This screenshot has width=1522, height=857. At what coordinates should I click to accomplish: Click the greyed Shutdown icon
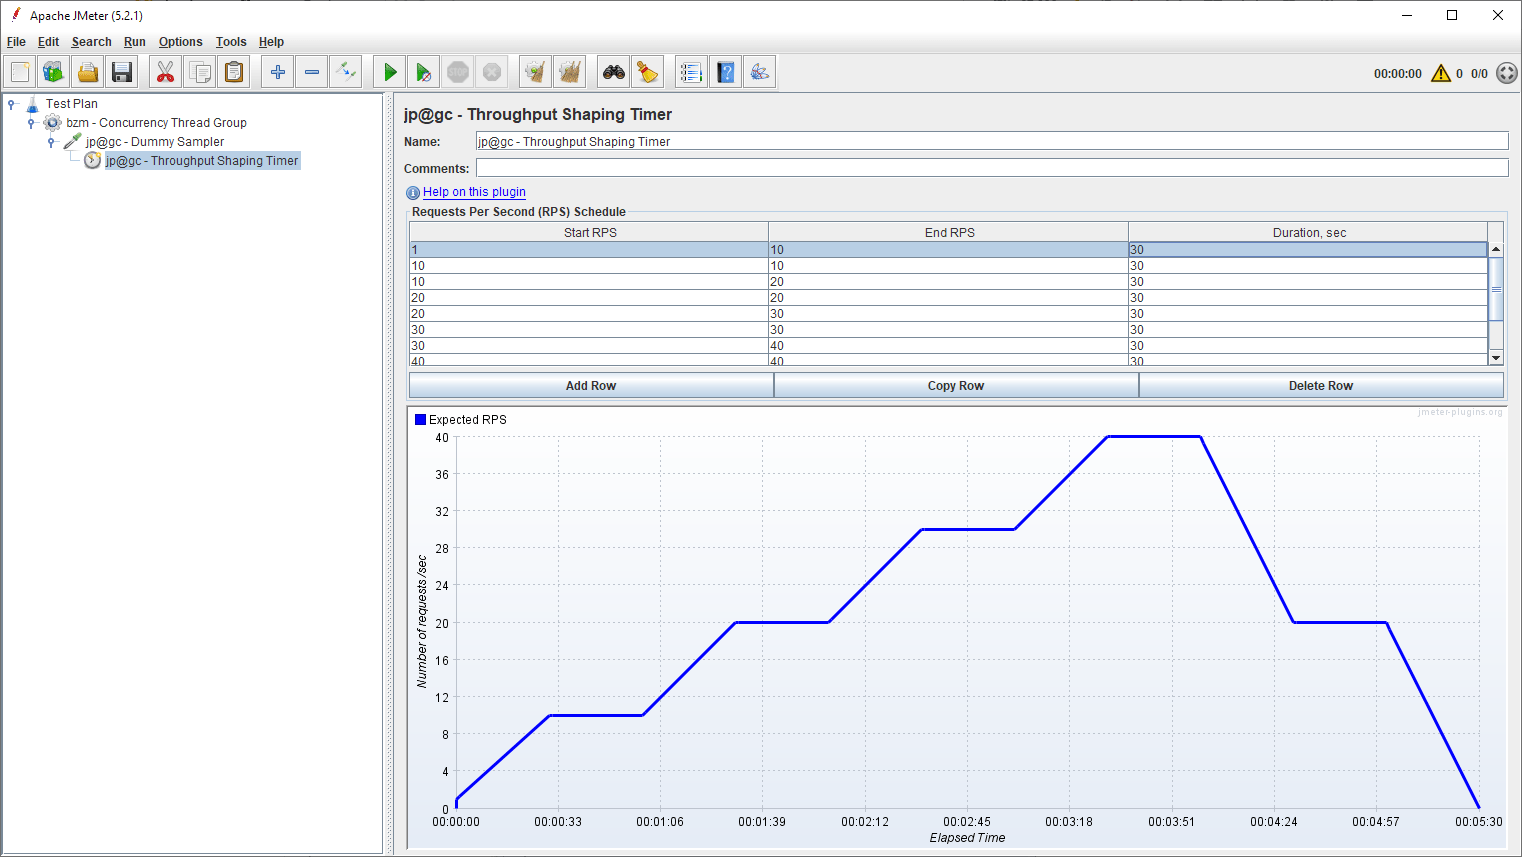click(x=492, y=72)
